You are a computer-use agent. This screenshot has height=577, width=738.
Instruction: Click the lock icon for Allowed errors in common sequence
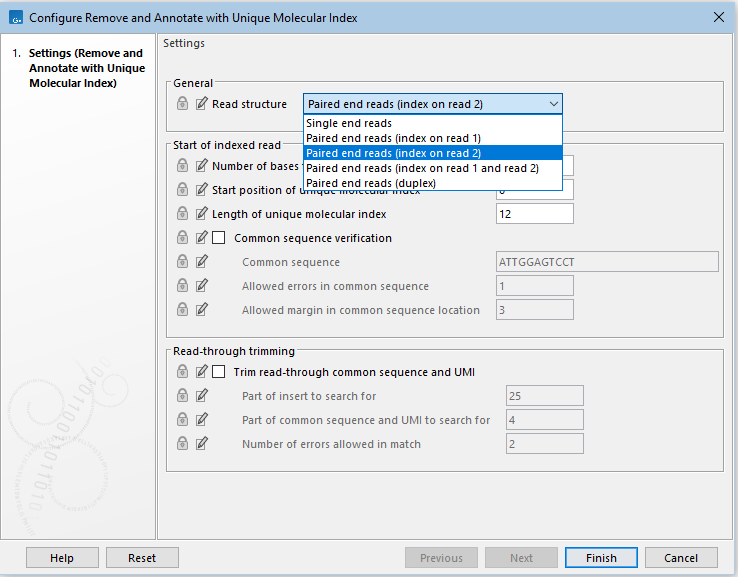[x=182, y=286]
